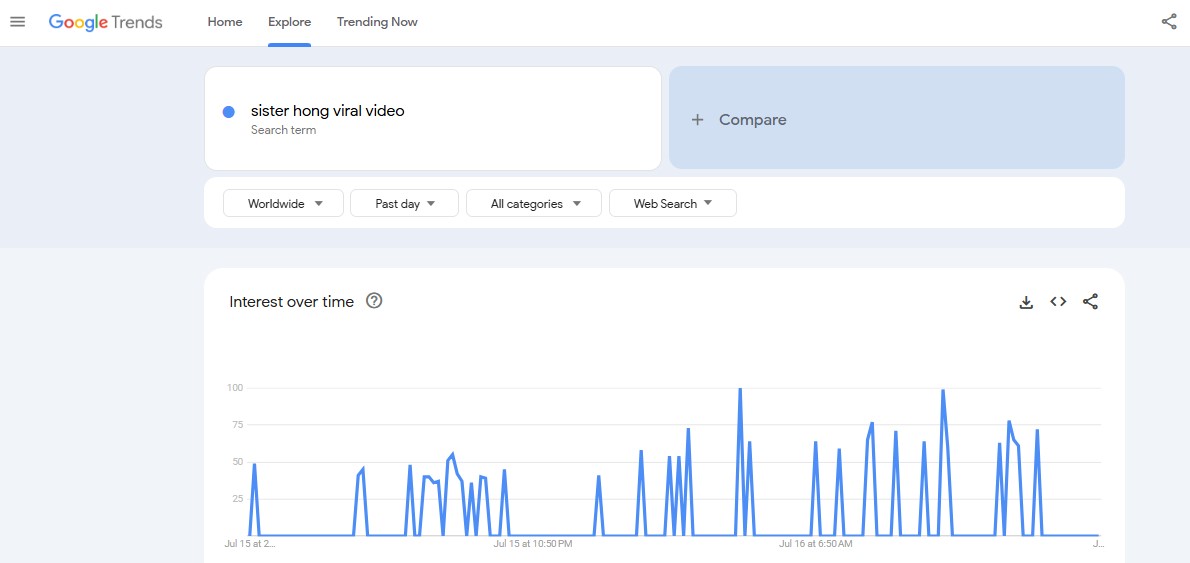Switch to the Trending Now tab
This screenshot has width=1190, height=563.
pyautogui.click(x=377, y=22)
